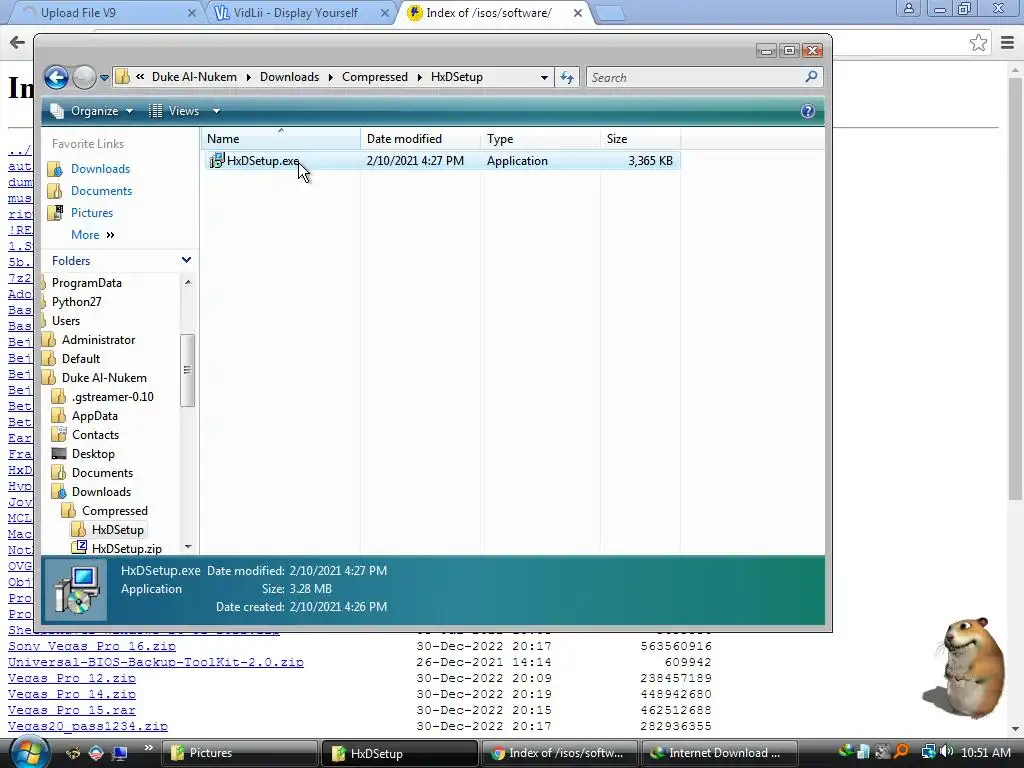Select Default folder in the tree
The image size is (1024, 768).
(80, 359)
